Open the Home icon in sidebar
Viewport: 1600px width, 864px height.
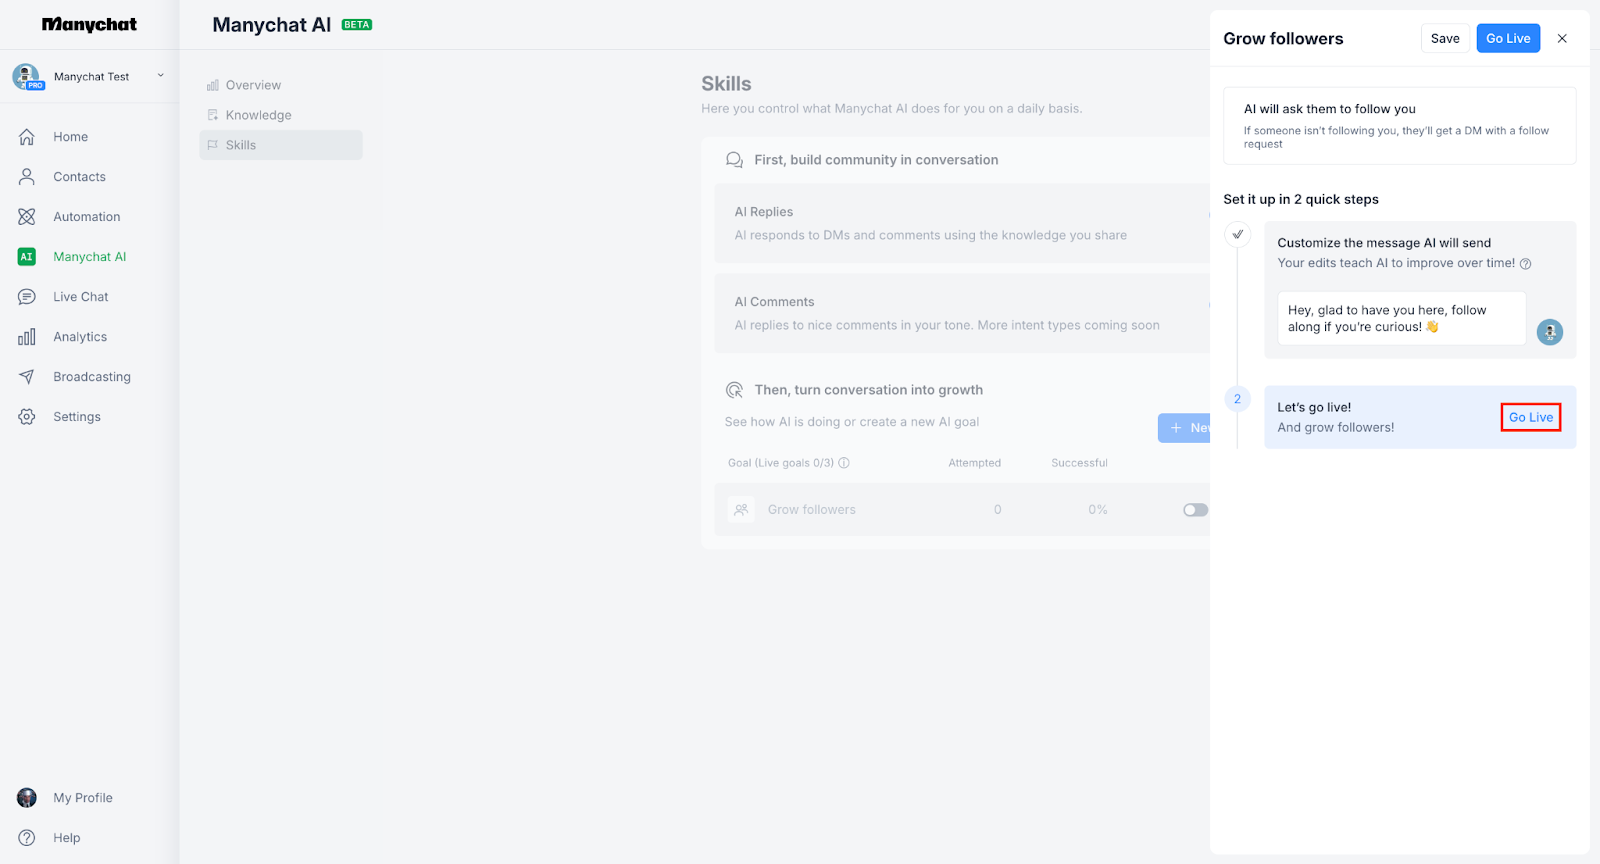point(27,137)
